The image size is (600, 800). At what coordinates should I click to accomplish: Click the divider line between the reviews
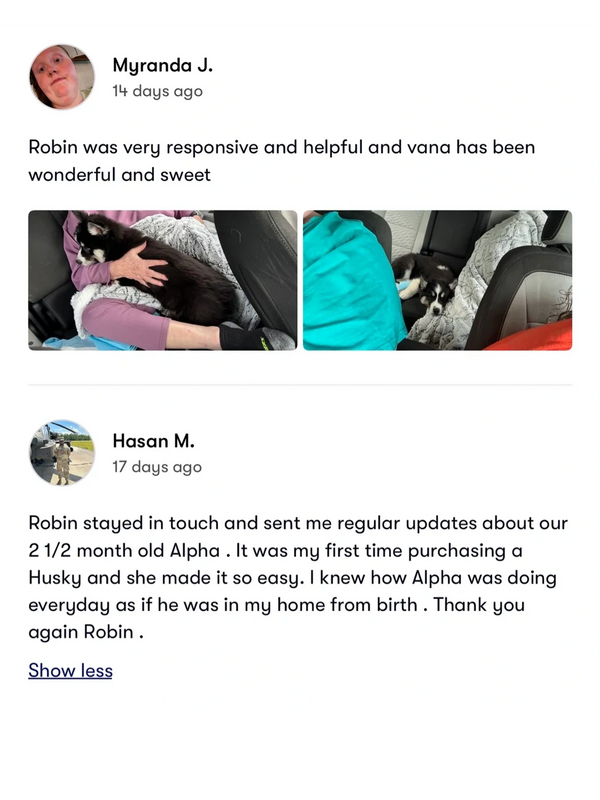tap(300, 385)
